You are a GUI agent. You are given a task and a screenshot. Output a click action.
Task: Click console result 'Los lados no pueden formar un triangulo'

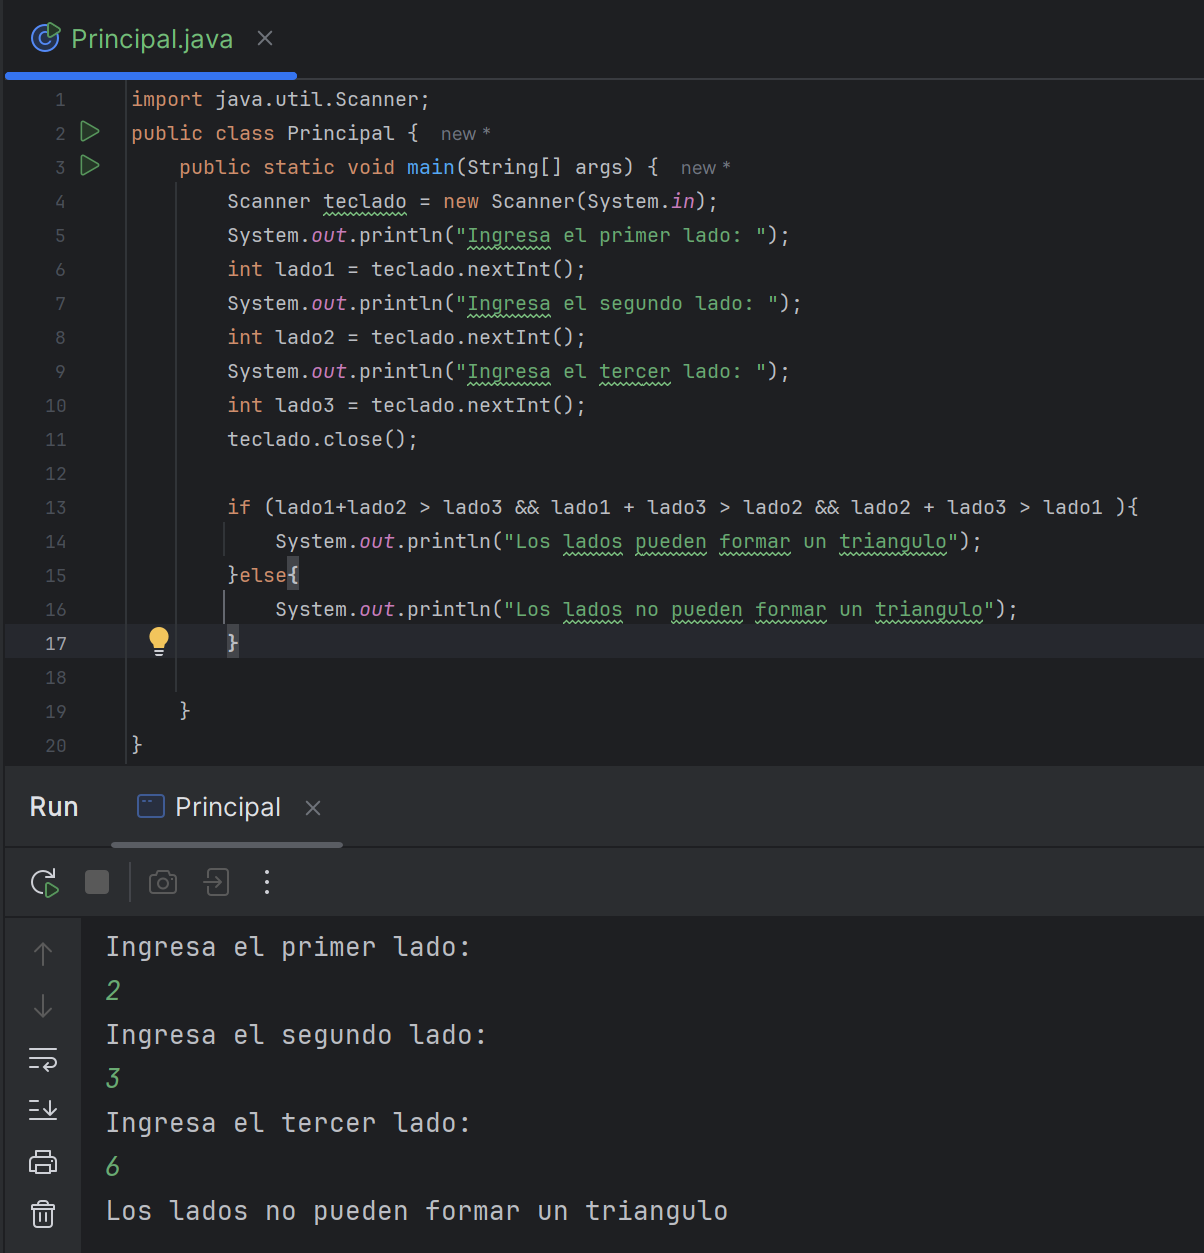click(x=417, y=1211)
